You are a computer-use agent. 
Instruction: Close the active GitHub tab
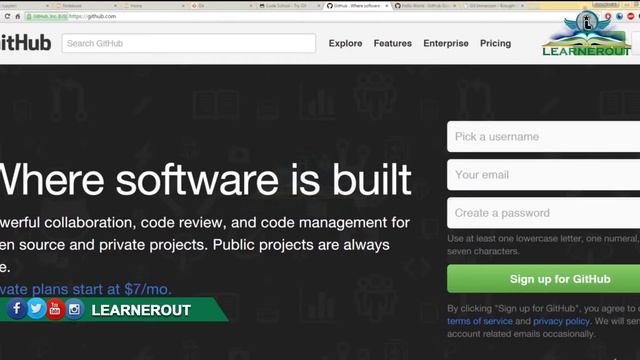(x=387, y=6)
